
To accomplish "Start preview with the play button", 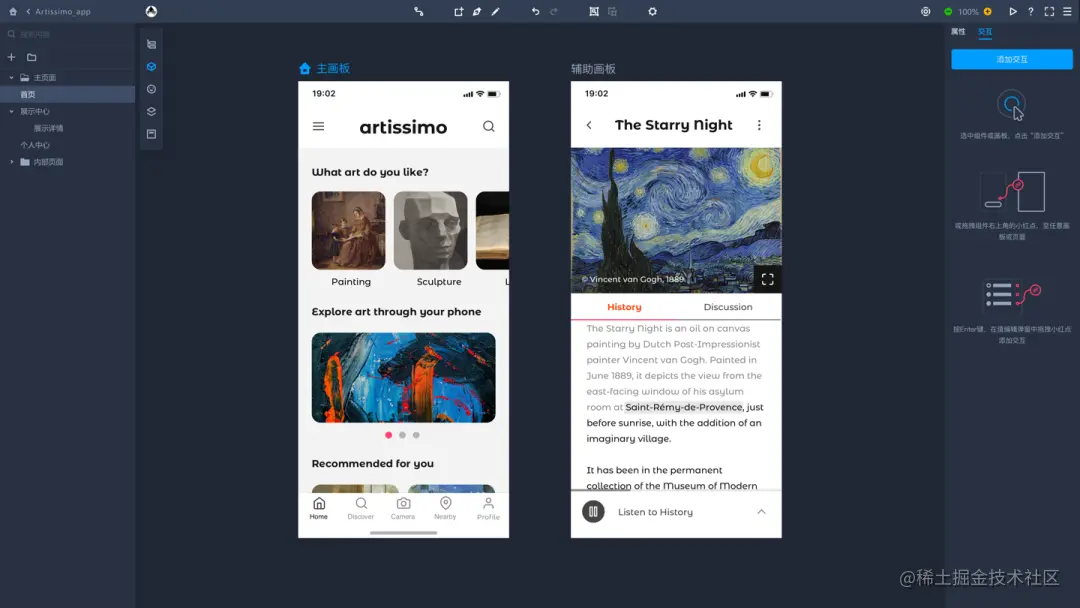I will [1012, 11].
